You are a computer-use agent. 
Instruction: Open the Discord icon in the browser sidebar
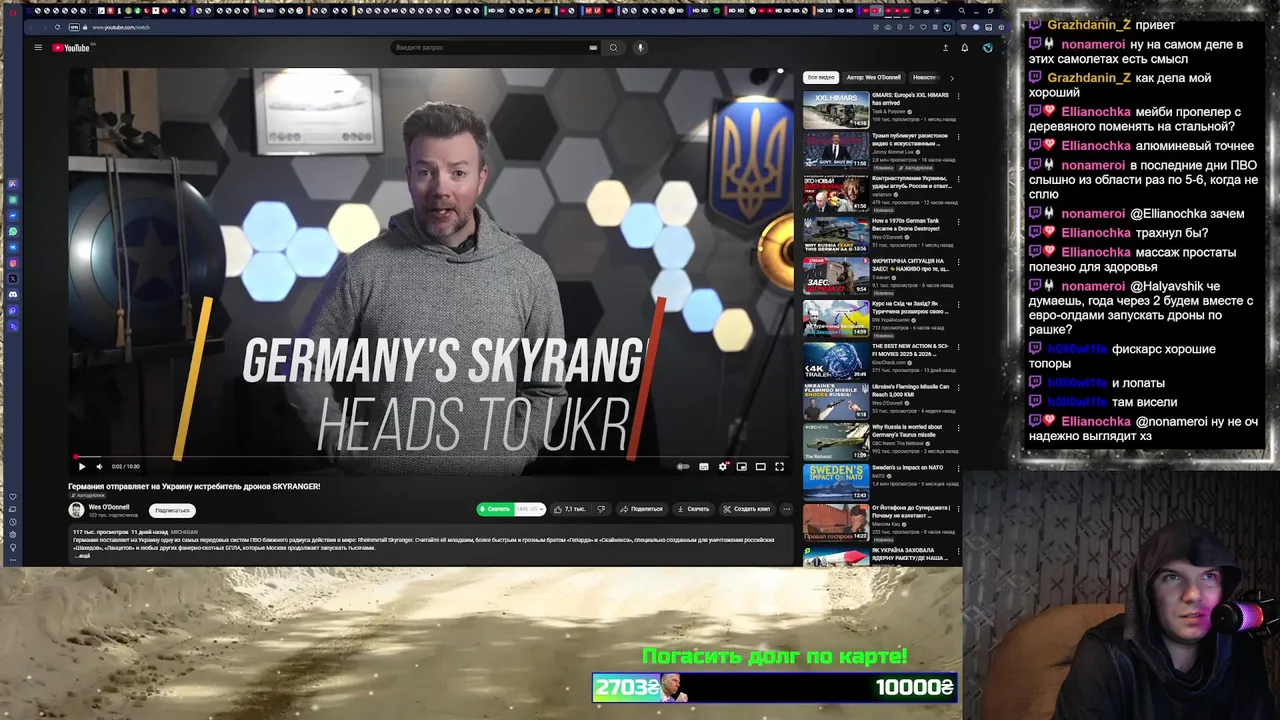point(13,295)
